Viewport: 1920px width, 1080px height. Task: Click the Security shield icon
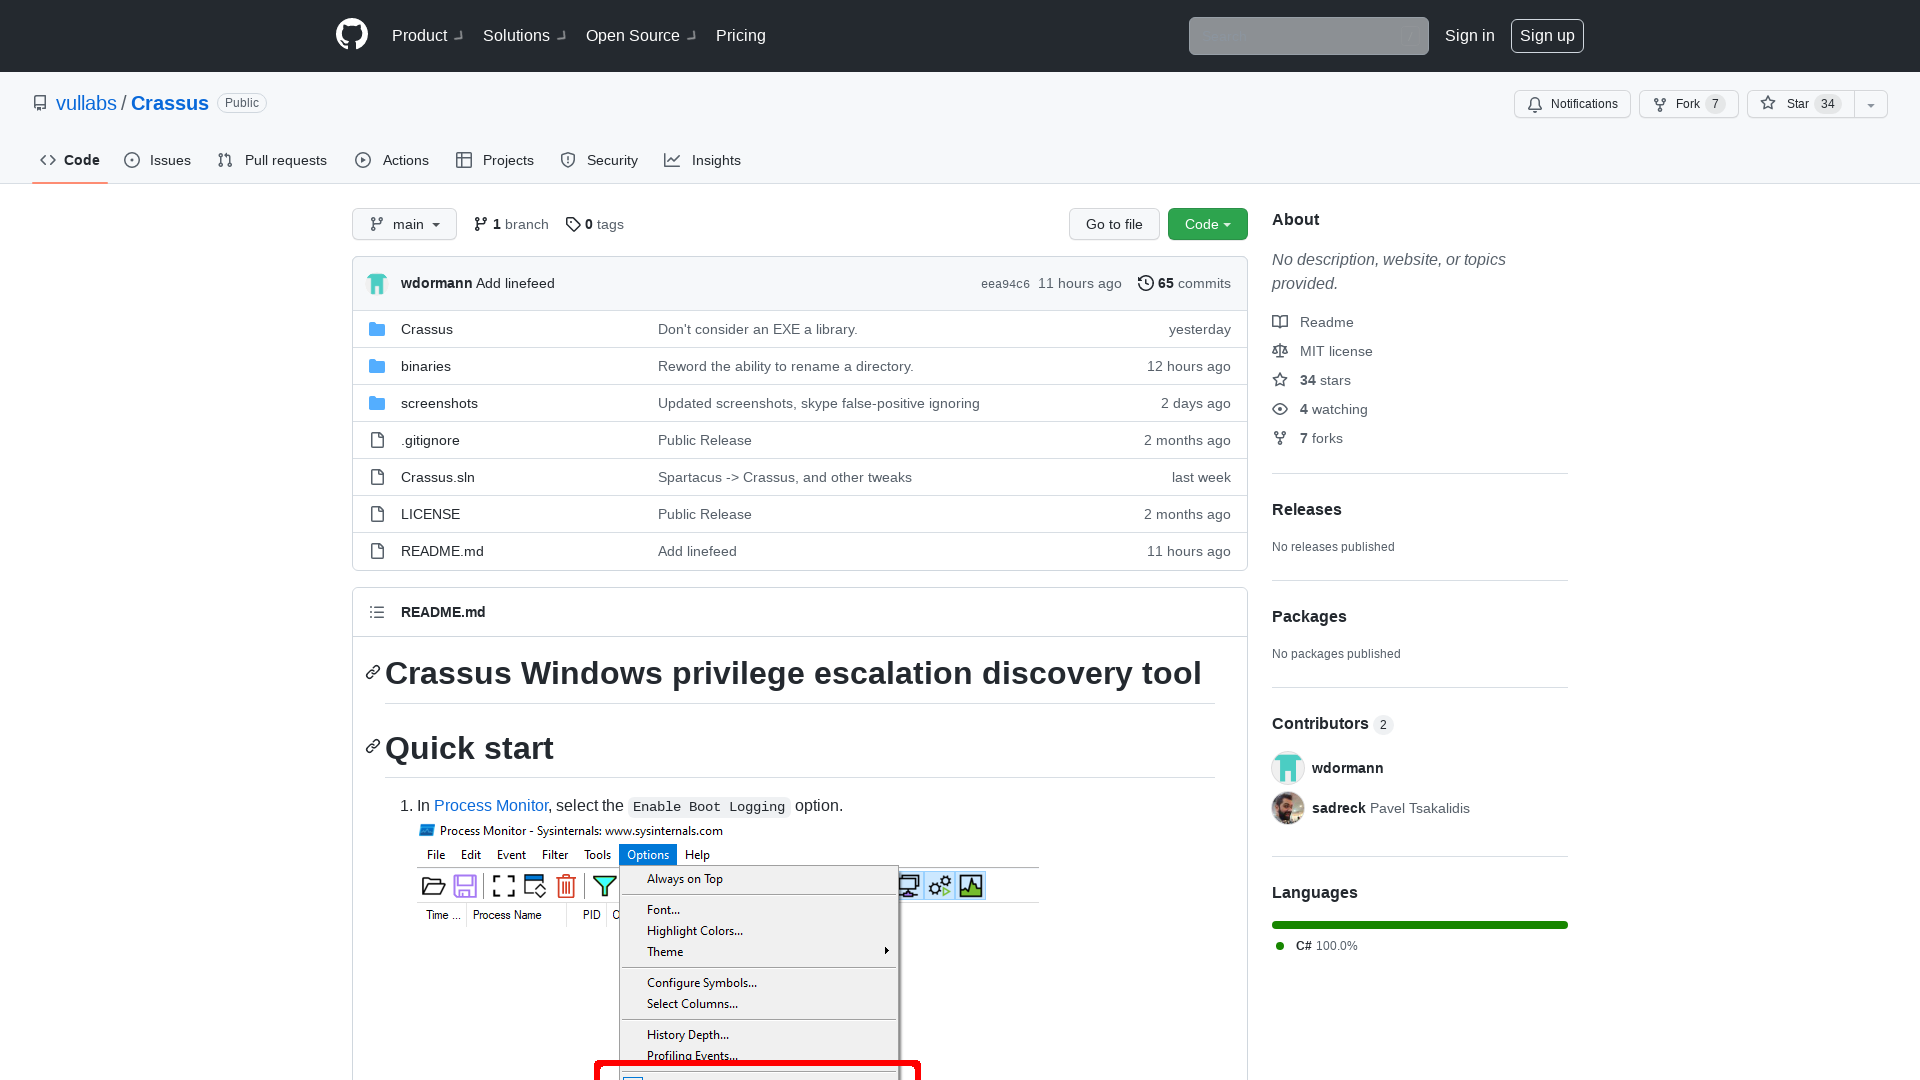(567, 160)
